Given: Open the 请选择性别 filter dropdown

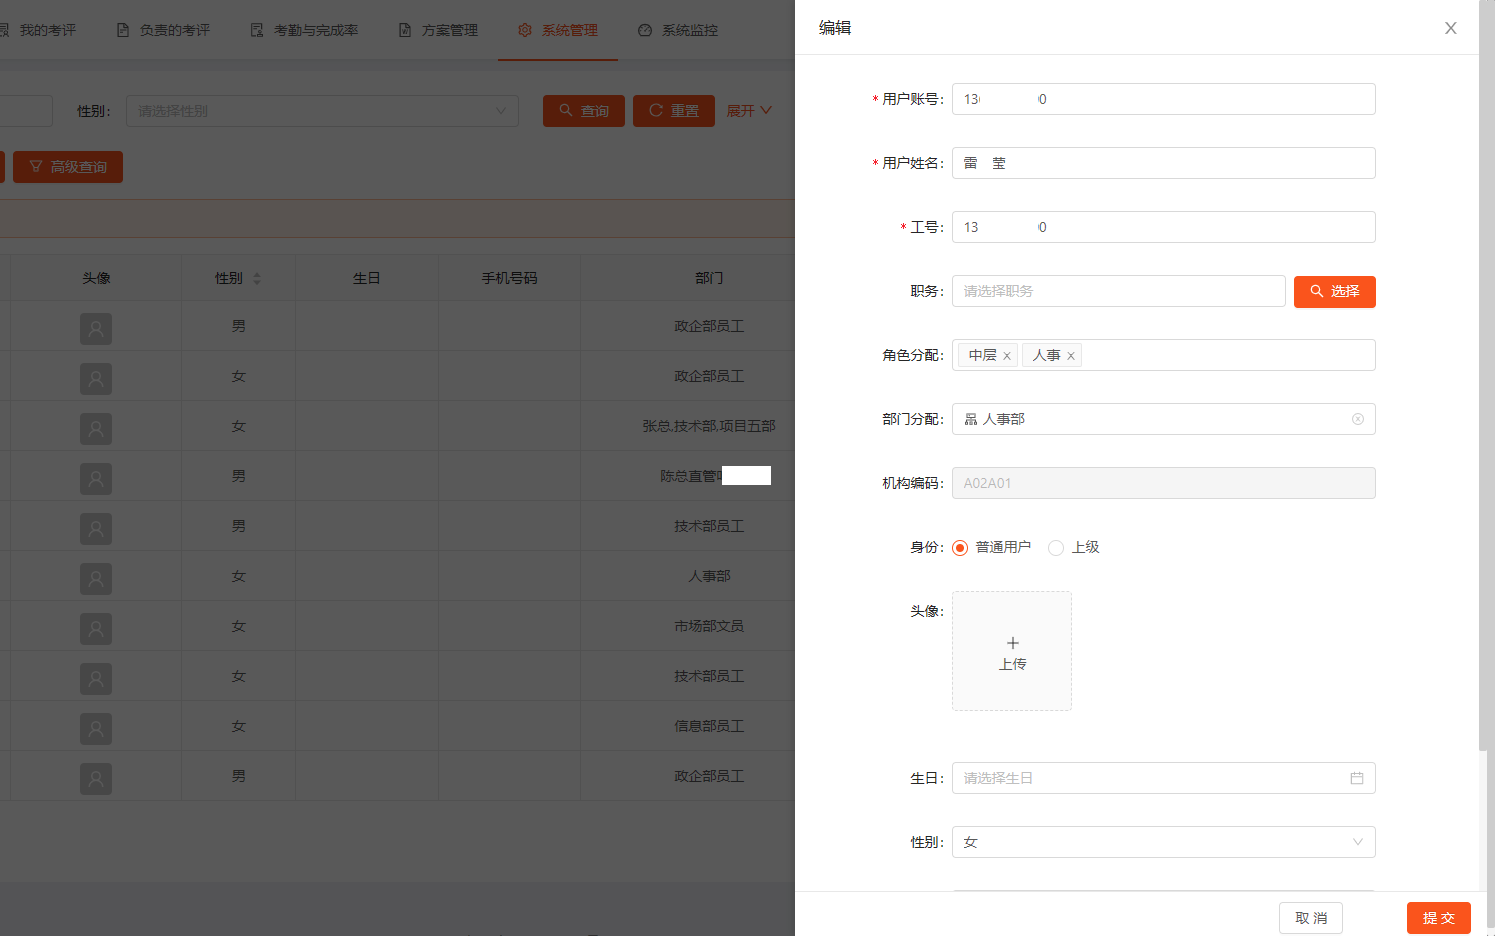Looking at the screenshot, I should (322, 111).
